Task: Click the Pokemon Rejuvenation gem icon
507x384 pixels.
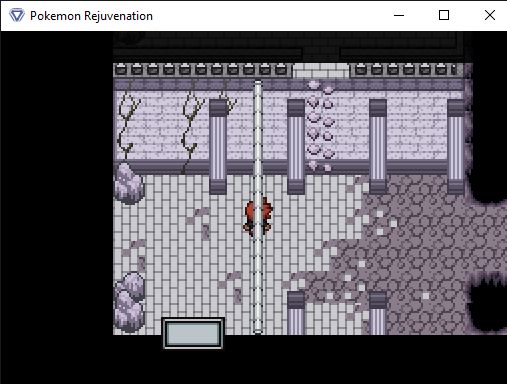Action: (x=17, y=15)
